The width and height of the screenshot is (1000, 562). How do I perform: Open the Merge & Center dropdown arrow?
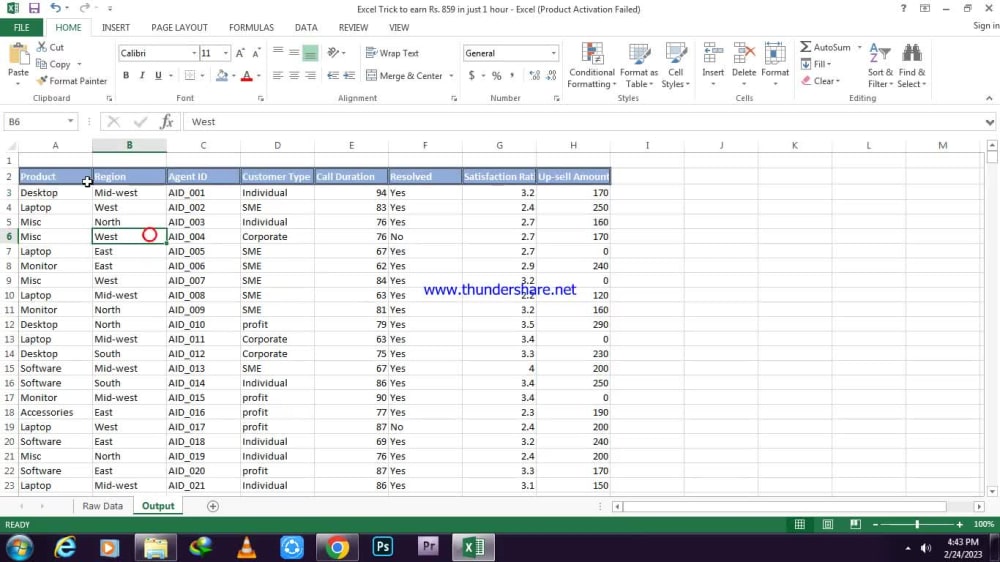pyautogui.click(x=451, y=76)
